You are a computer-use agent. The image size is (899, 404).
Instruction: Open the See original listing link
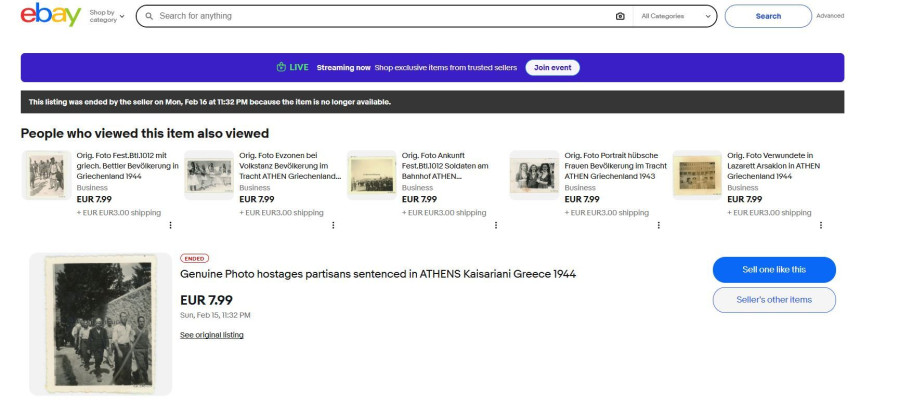click(x=211, y=335)
